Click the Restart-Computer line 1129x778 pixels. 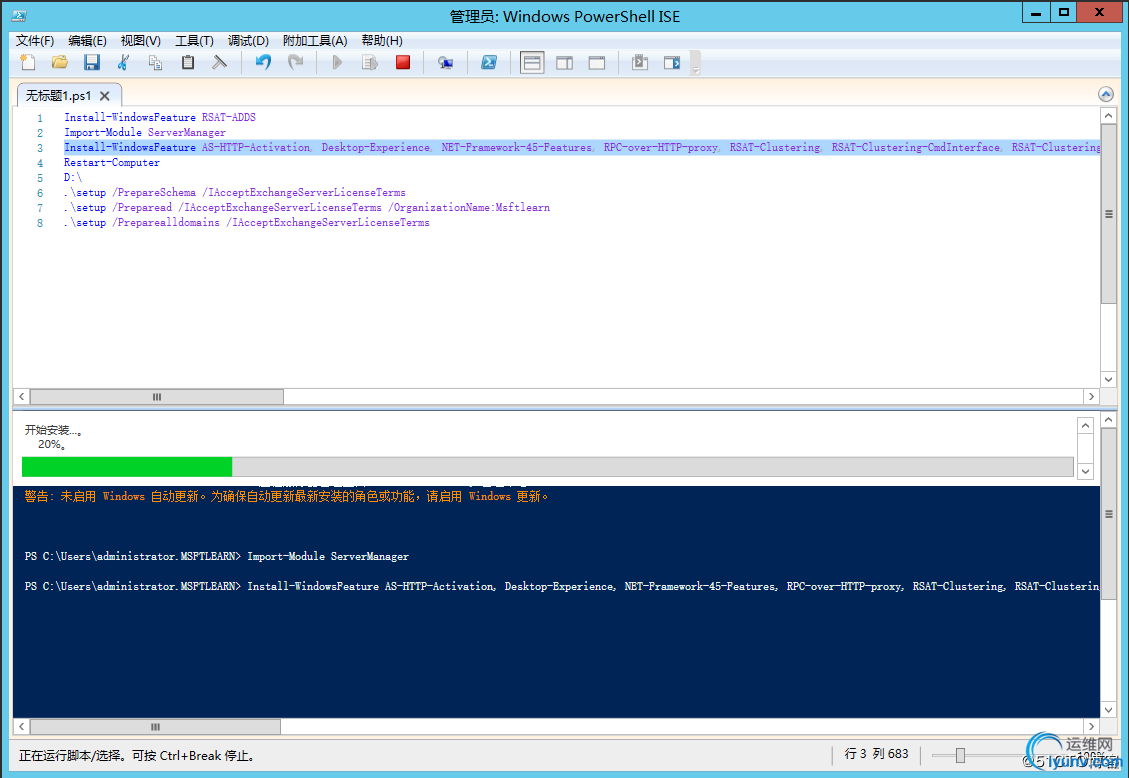[112, 163]
